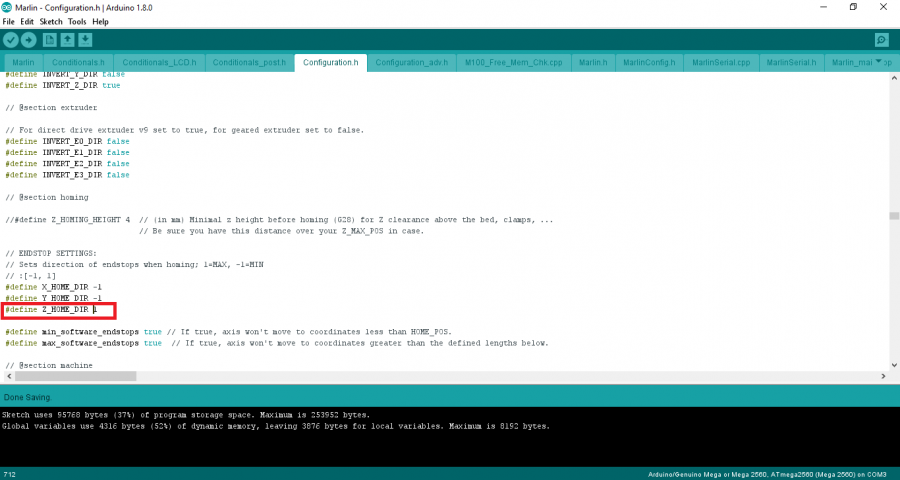Screen dimensions: 900x480
Task: Save the sketch using the Save icon
Action: tap(86, 39)
